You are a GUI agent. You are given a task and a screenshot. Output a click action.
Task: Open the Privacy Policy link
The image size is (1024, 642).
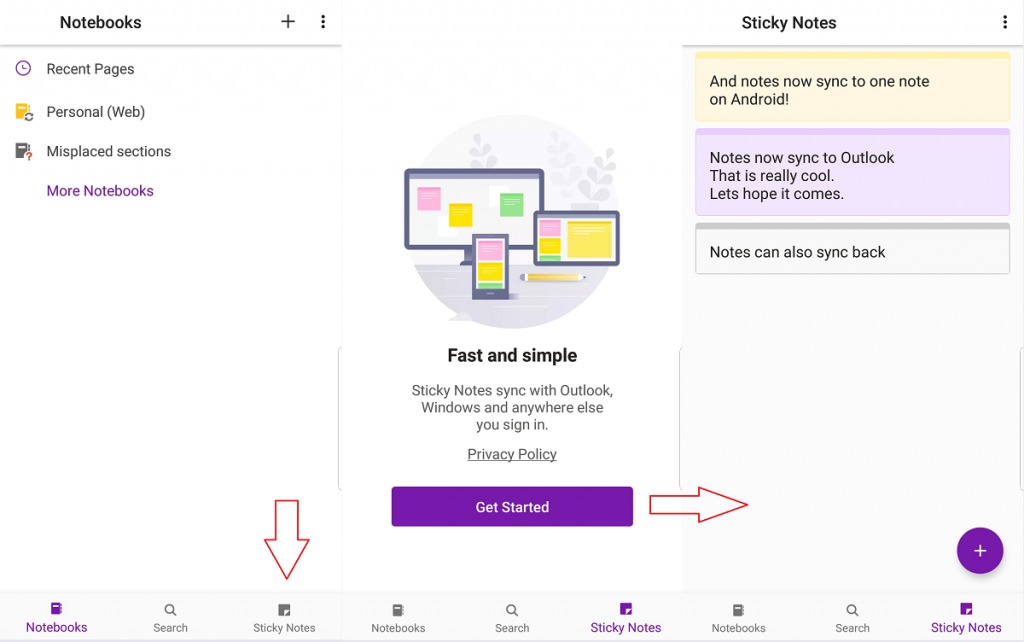click(x=511, y=454)
